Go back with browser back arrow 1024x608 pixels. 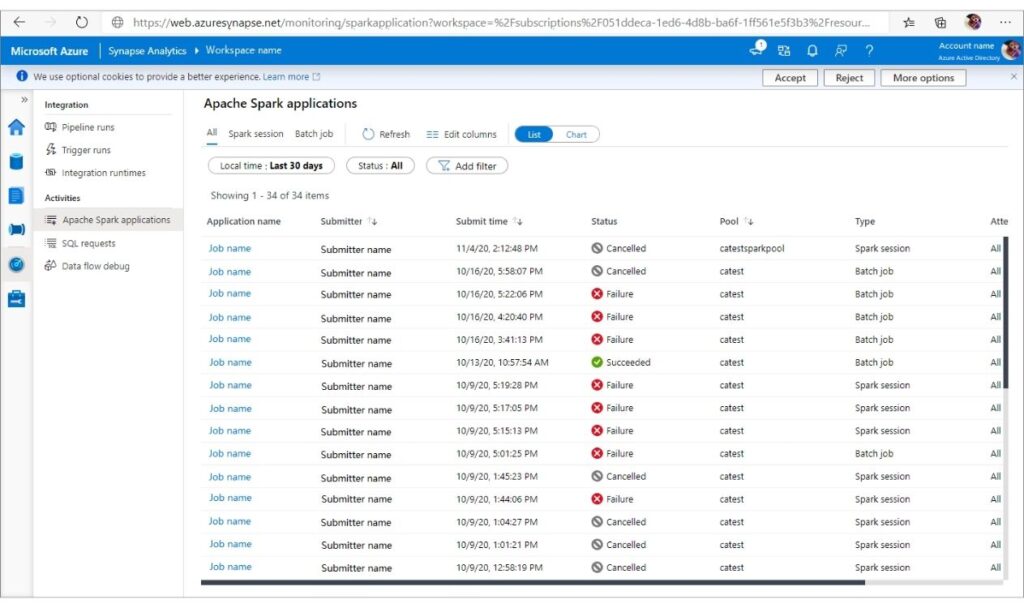20,22
